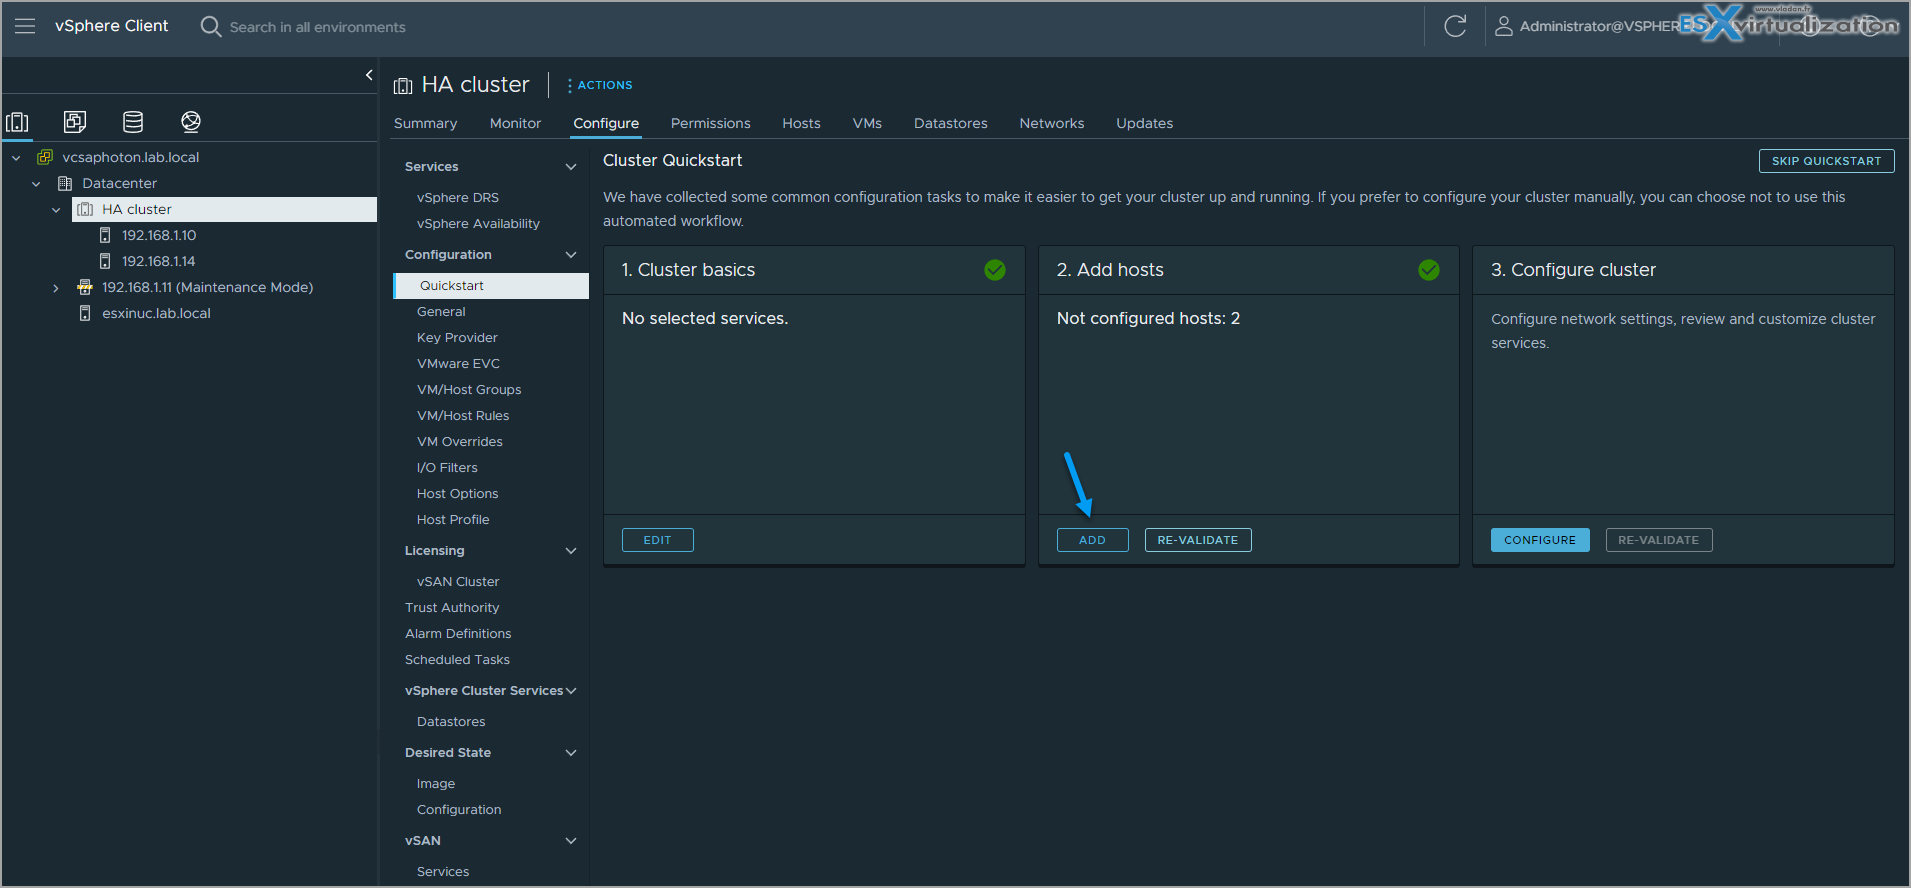Screen dimensions: 1911x888
Task: Collapse the navigation sidebar arrow
Action: click(369, 75)
